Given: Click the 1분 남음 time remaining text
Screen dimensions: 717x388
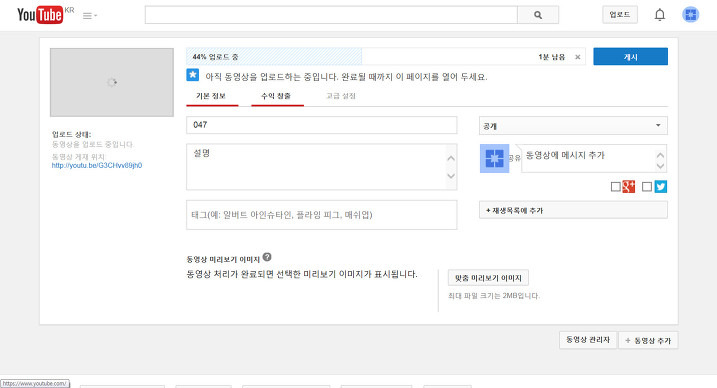Looking at the screenshot, I should coord(551,57).
